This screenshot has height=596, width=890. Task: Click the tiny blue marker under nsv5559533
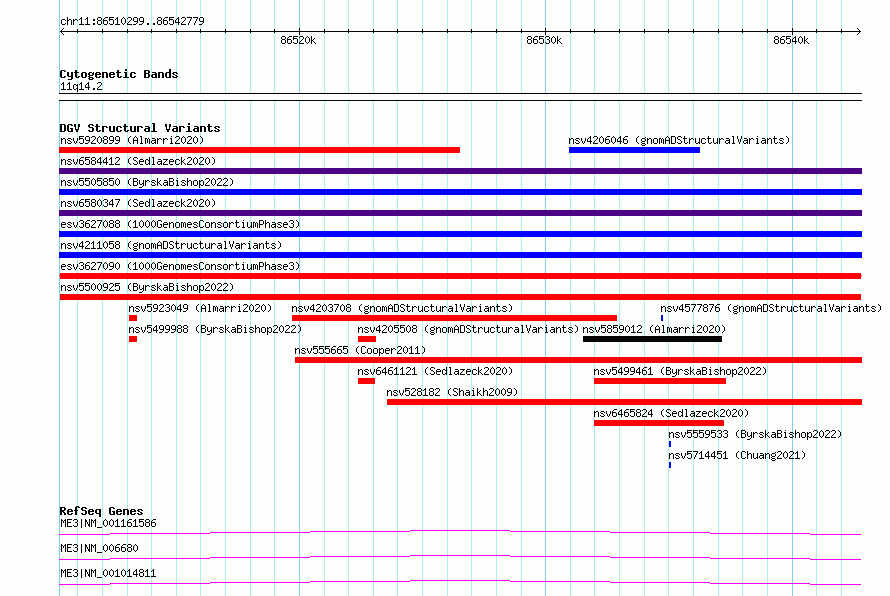pos(670,444)
